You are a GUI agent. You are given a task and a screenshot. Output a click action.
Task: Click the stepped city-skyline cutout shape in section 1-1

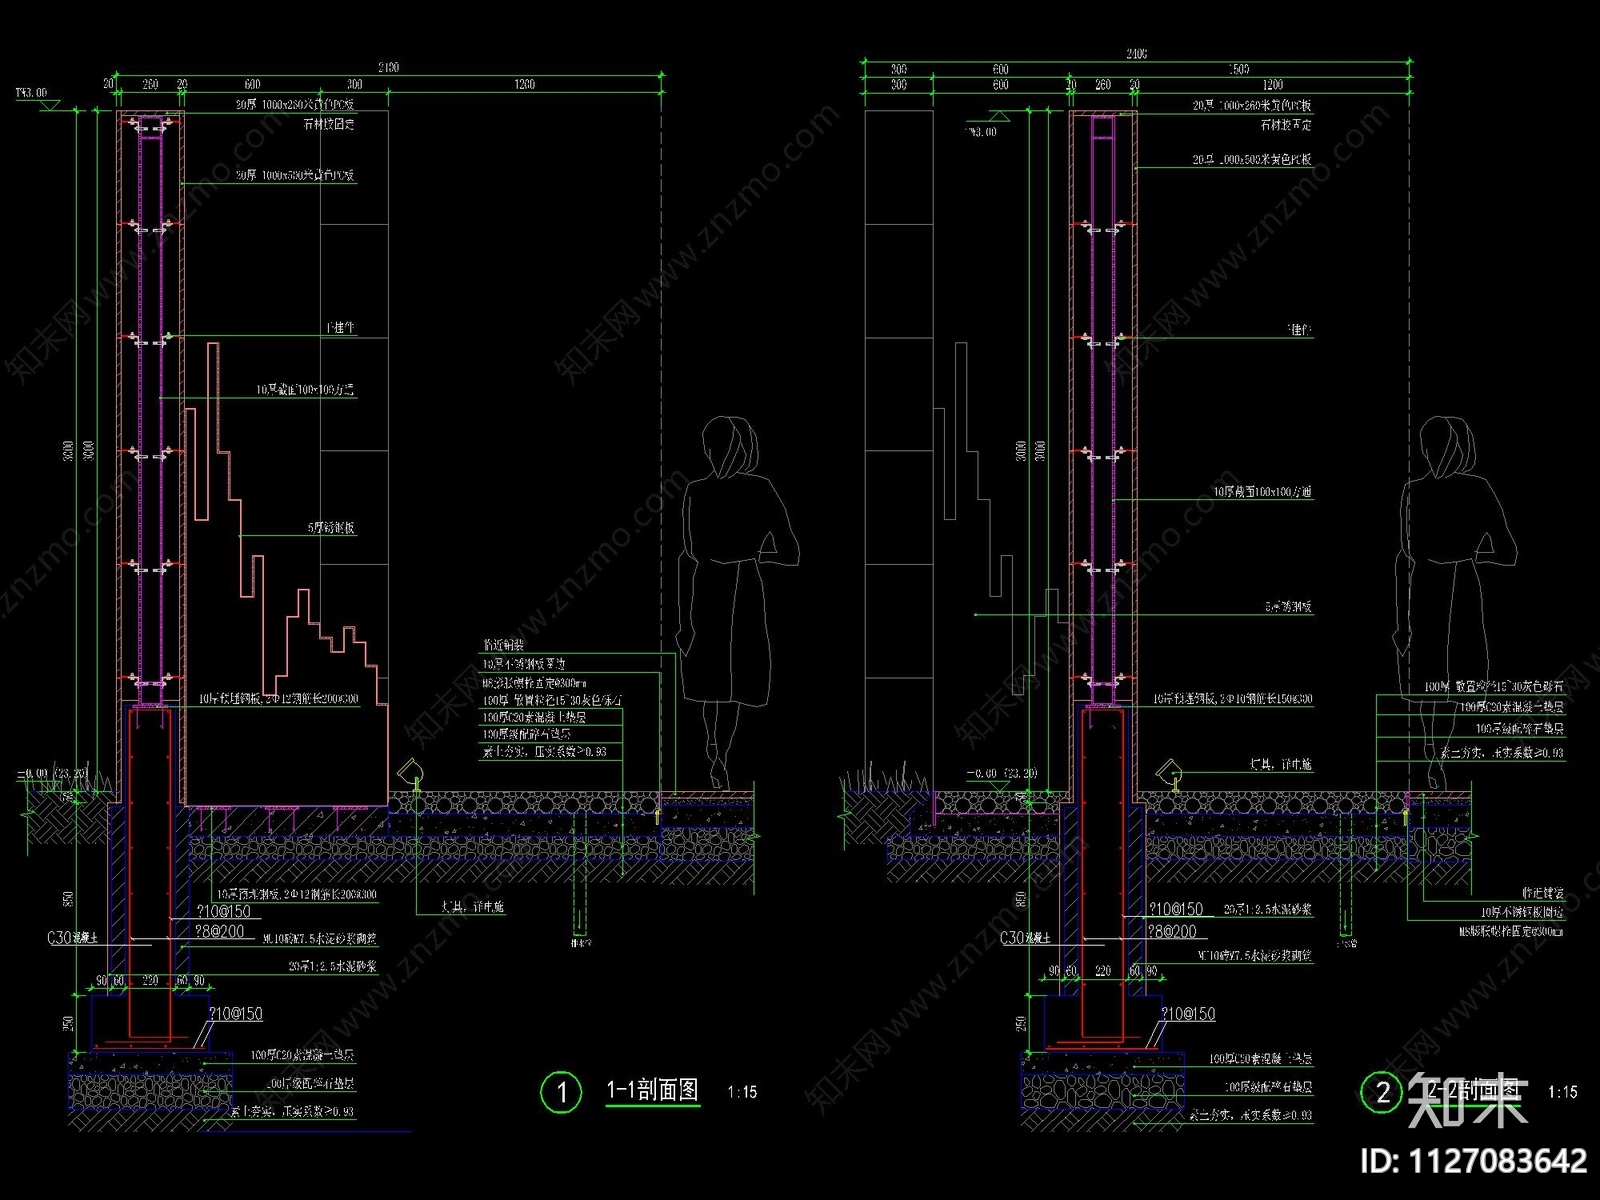pyautogui.click(x=285, y=575)
